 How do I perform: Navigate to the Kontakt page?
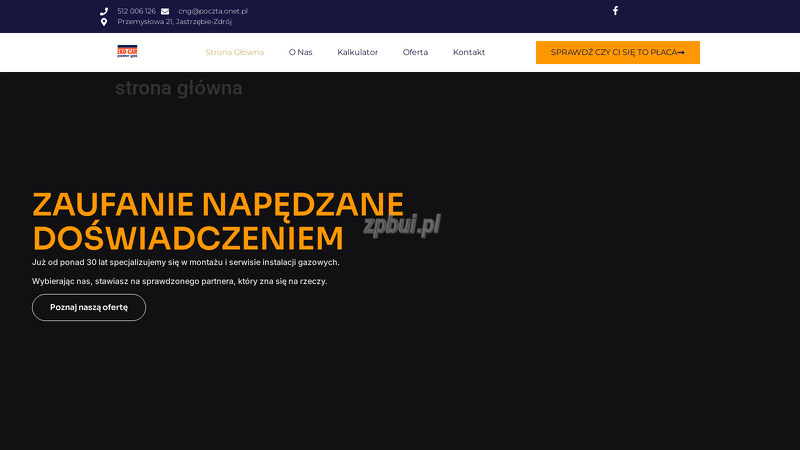point(469,52)
